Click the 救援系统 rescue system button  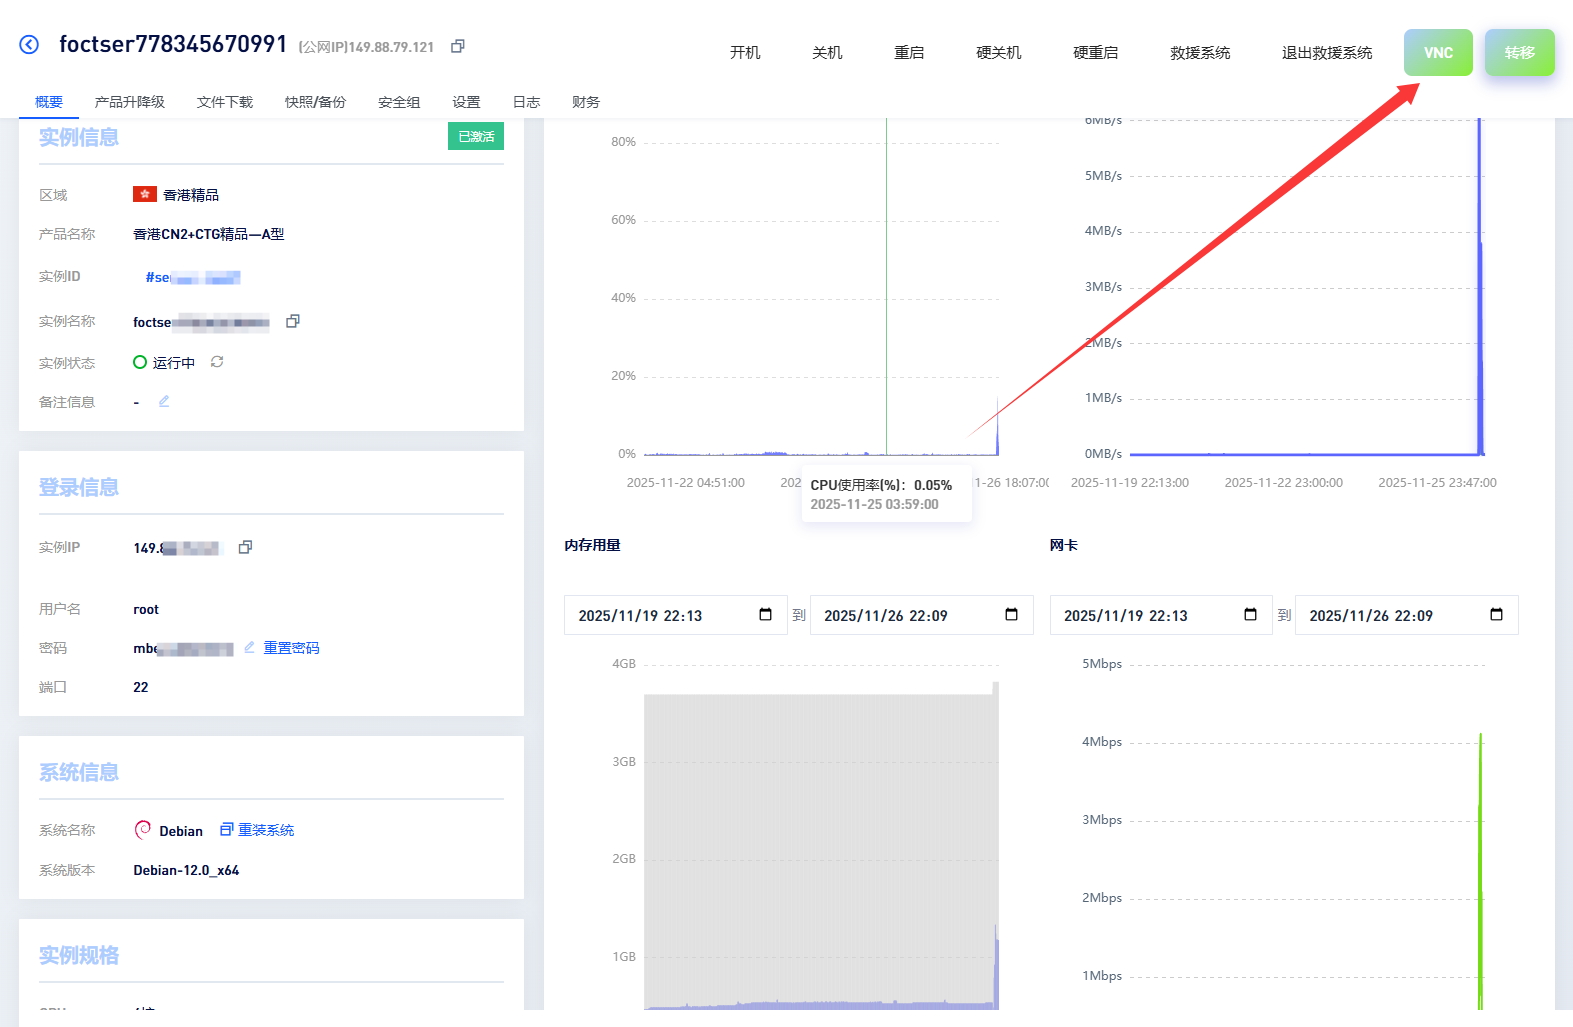1200,53
